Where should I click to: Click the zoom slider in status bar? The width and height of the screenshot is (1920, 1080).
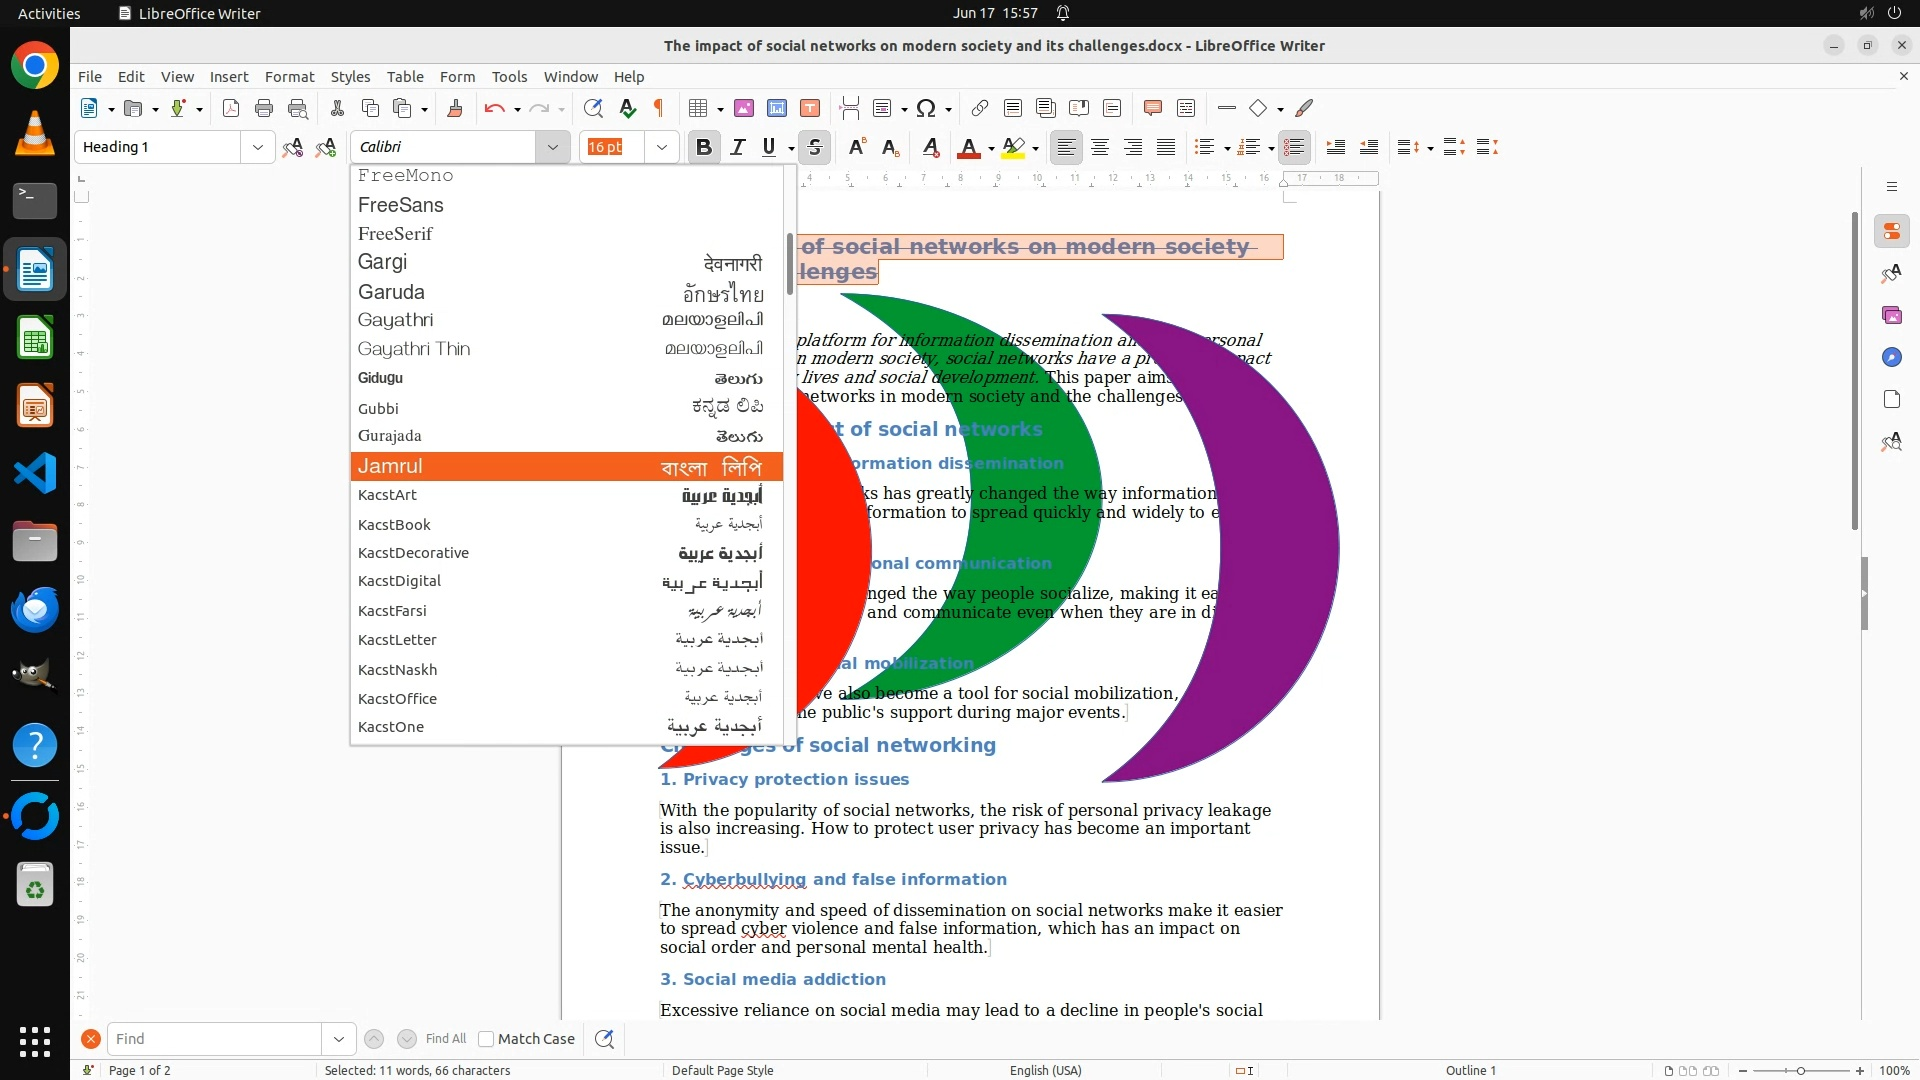1800,1070
